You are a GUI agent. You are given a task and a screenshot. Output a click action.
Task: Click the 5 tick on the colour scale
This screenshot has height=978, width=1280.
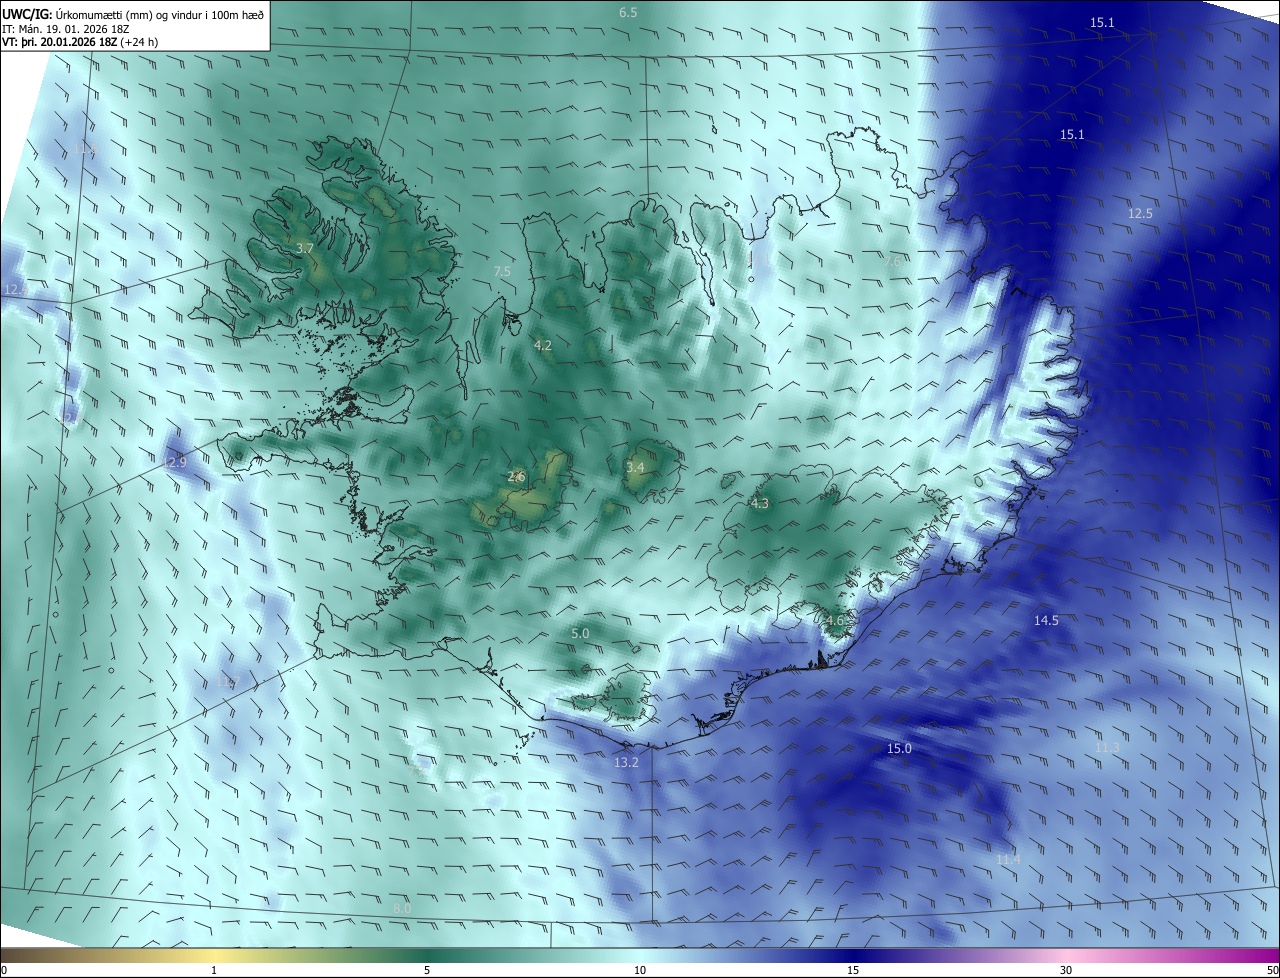[427, 970]
